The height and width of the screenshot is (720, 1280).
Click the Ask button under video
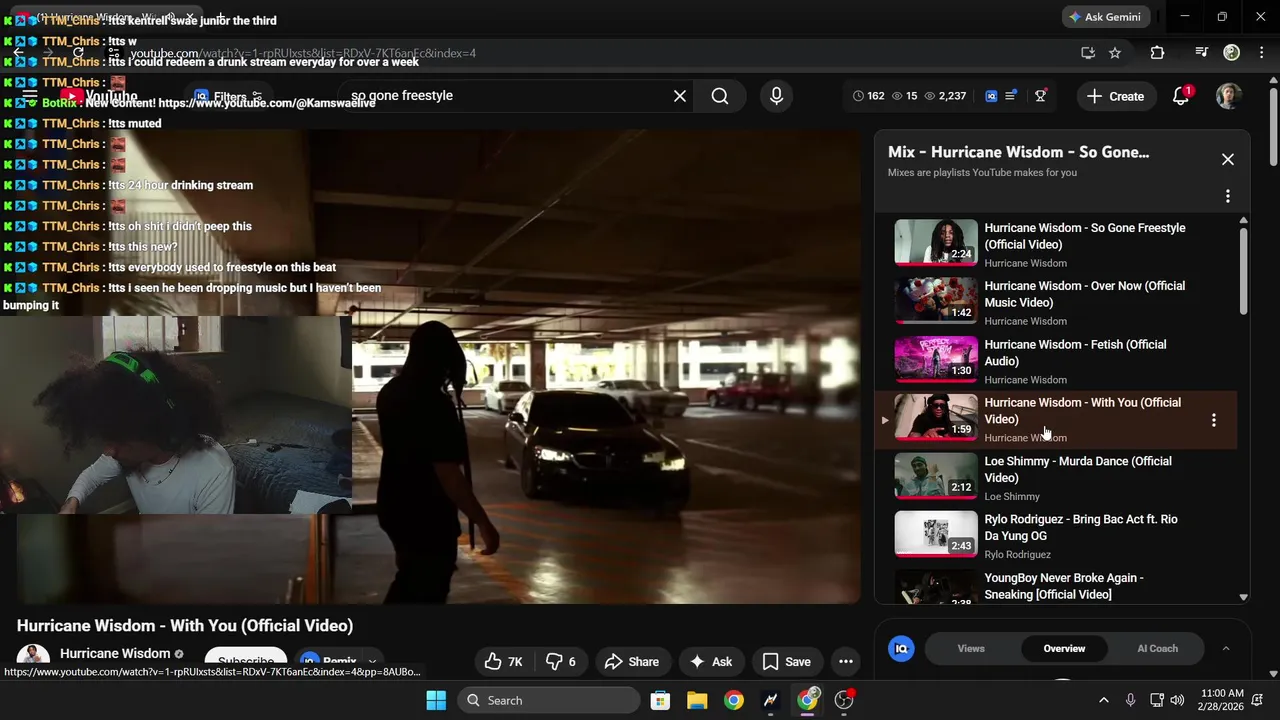point(711,661)
